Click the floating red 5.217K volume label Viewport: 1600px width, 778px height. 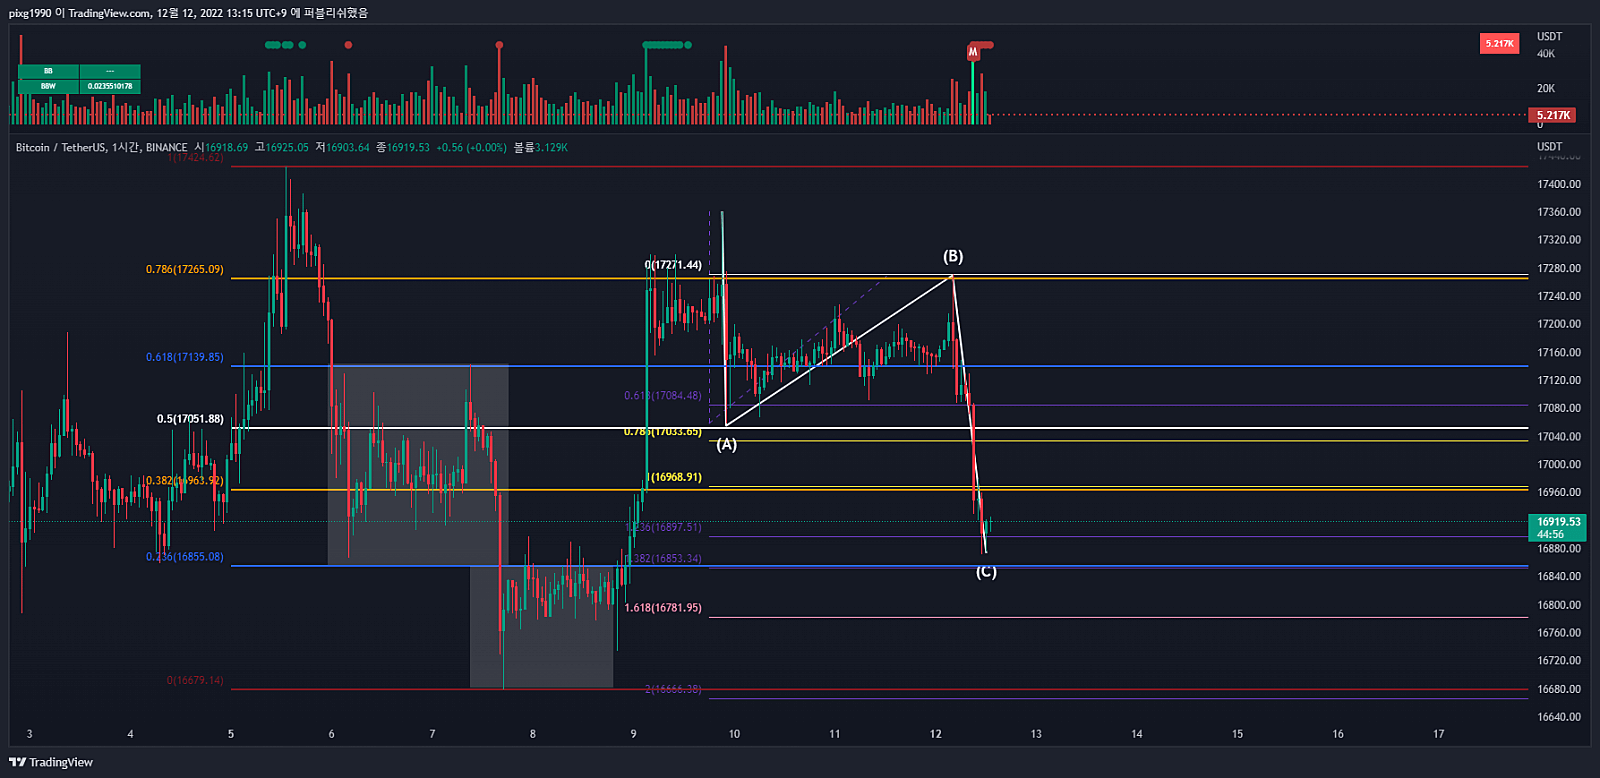(1499, 44)
